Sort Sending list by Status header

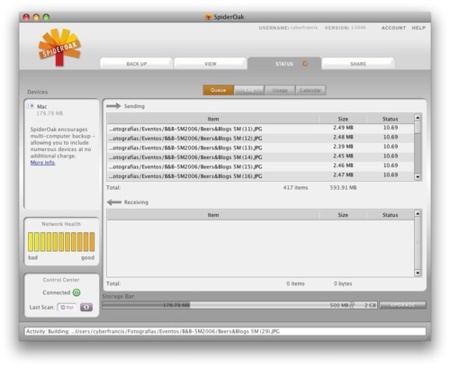390,119
